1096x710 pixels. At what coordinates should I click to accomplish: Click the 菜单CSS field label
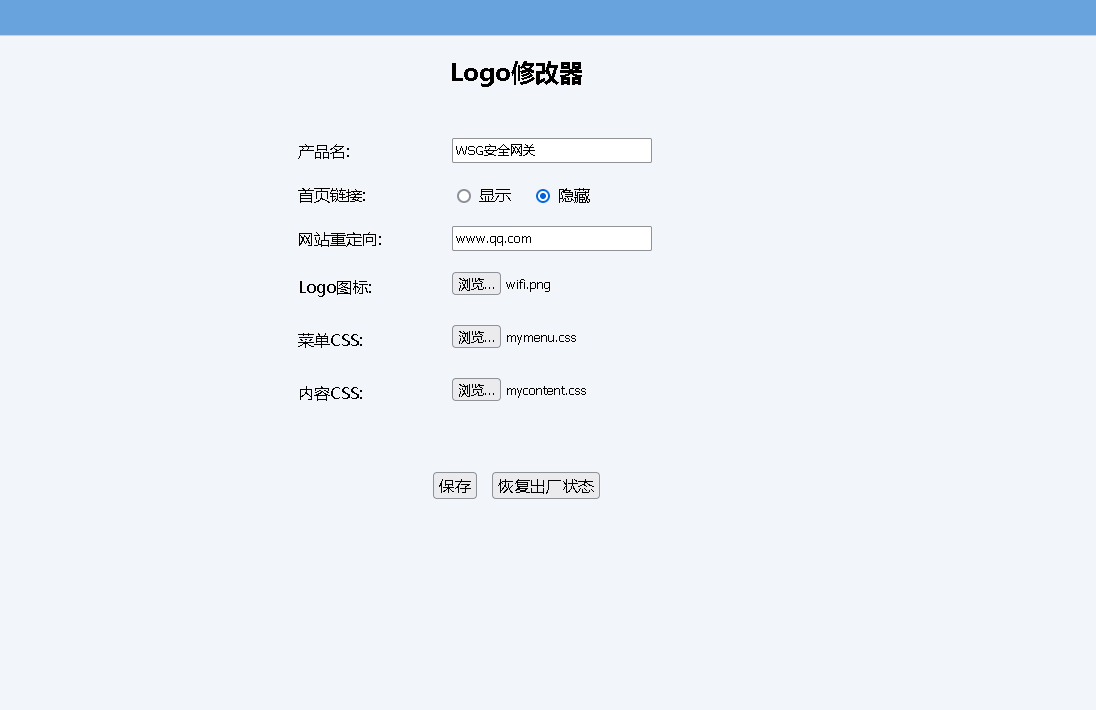point(330,341)
